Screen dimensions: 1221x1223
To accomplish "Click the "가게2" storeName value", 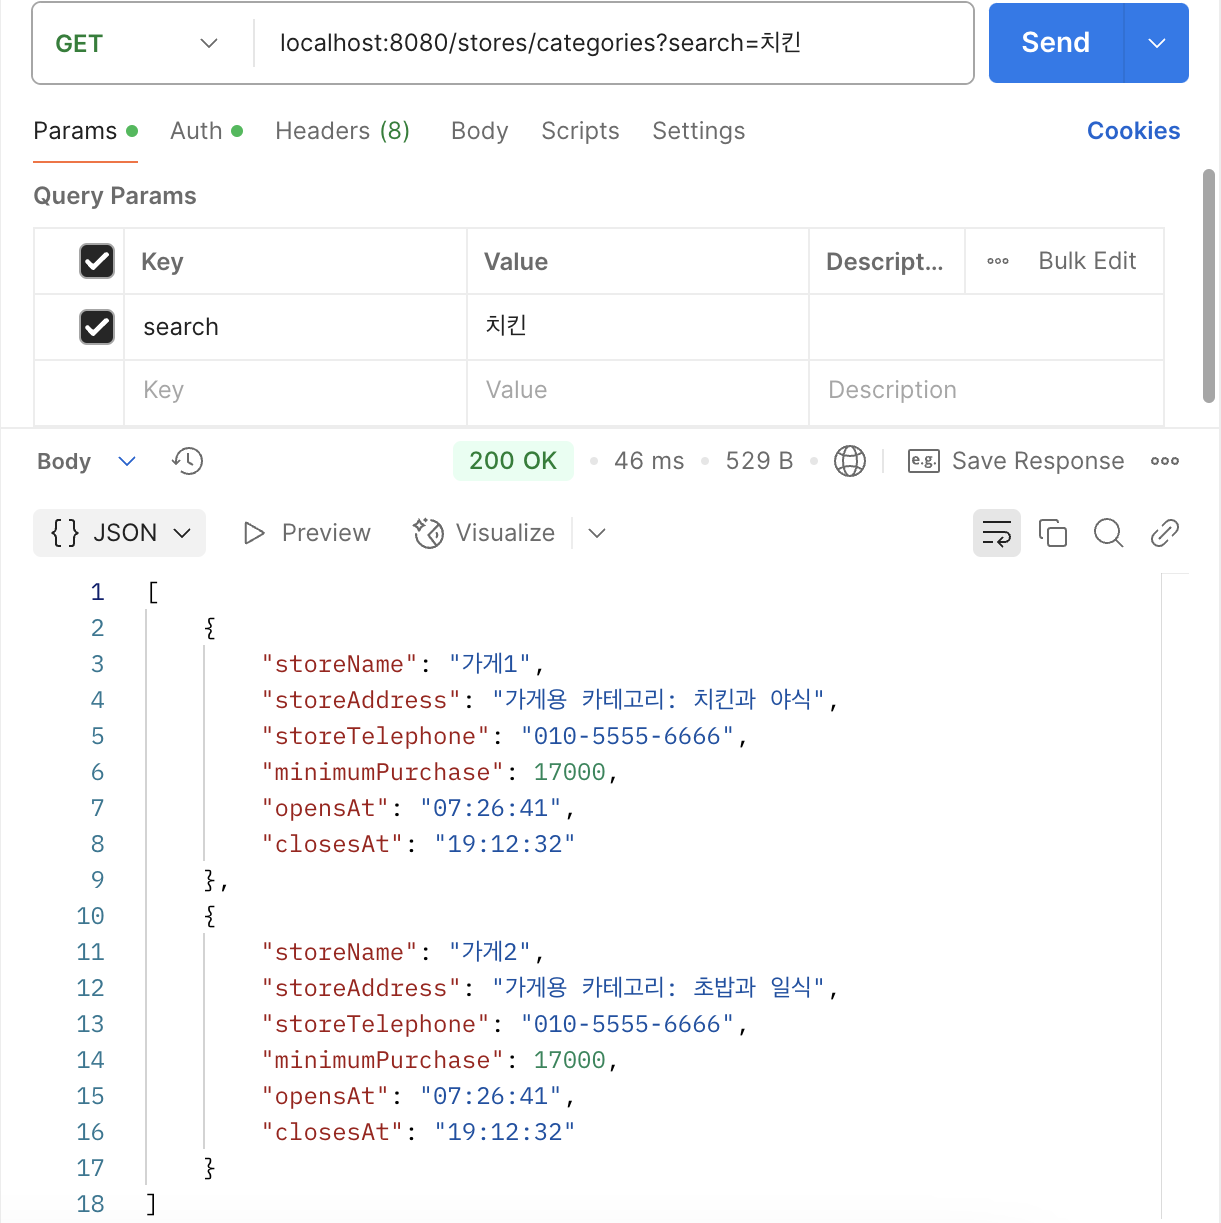I will [490, 952].
